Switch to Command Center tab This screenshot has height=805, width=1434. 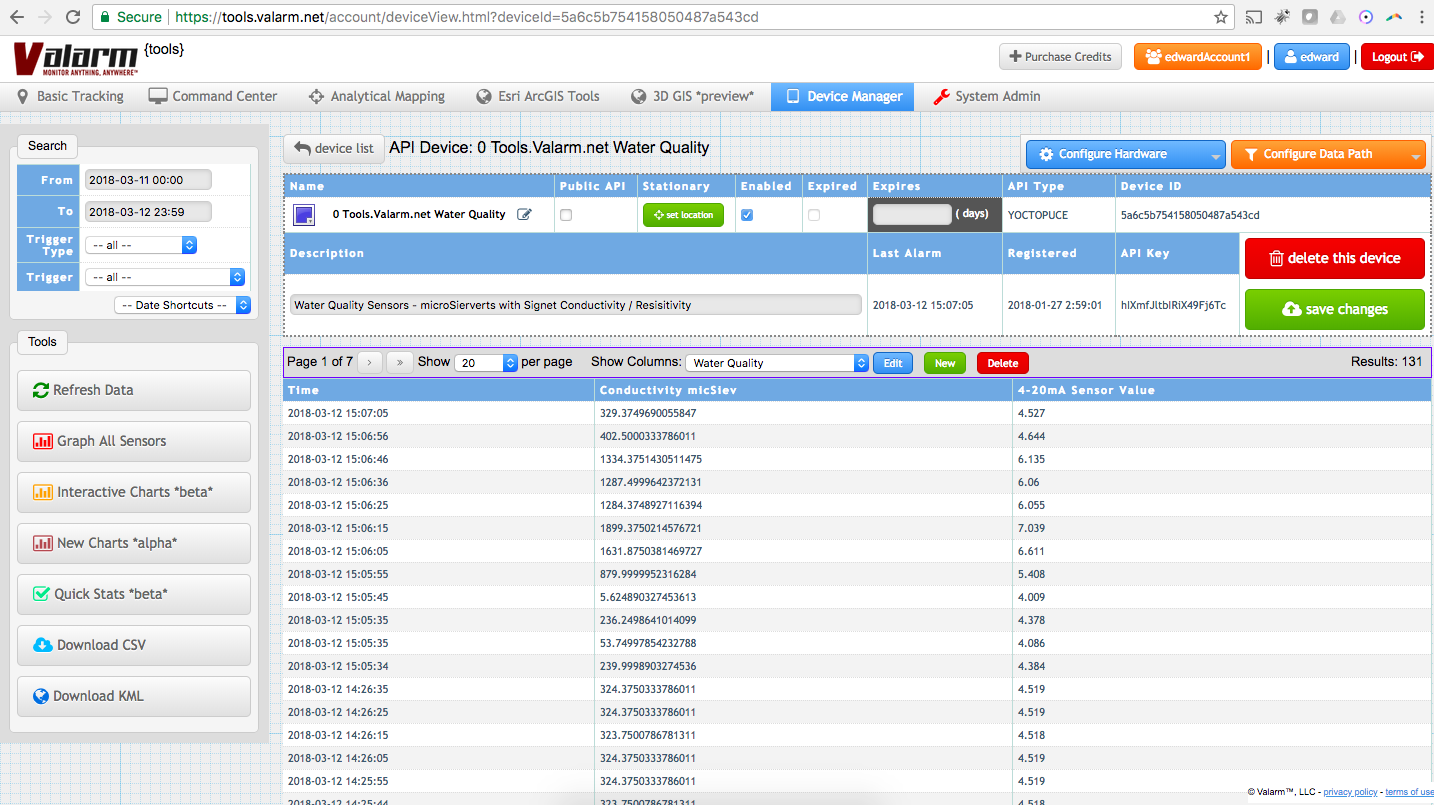(x=213, y=97)
